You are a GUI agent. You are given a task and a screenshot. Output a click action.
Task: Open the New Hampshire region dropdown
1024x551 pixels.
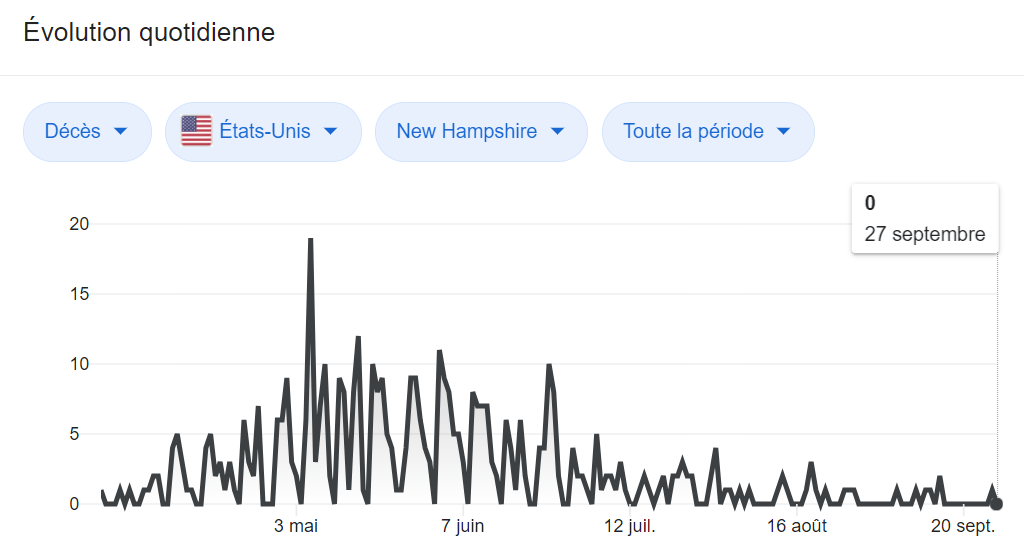[x=481, y=132]
